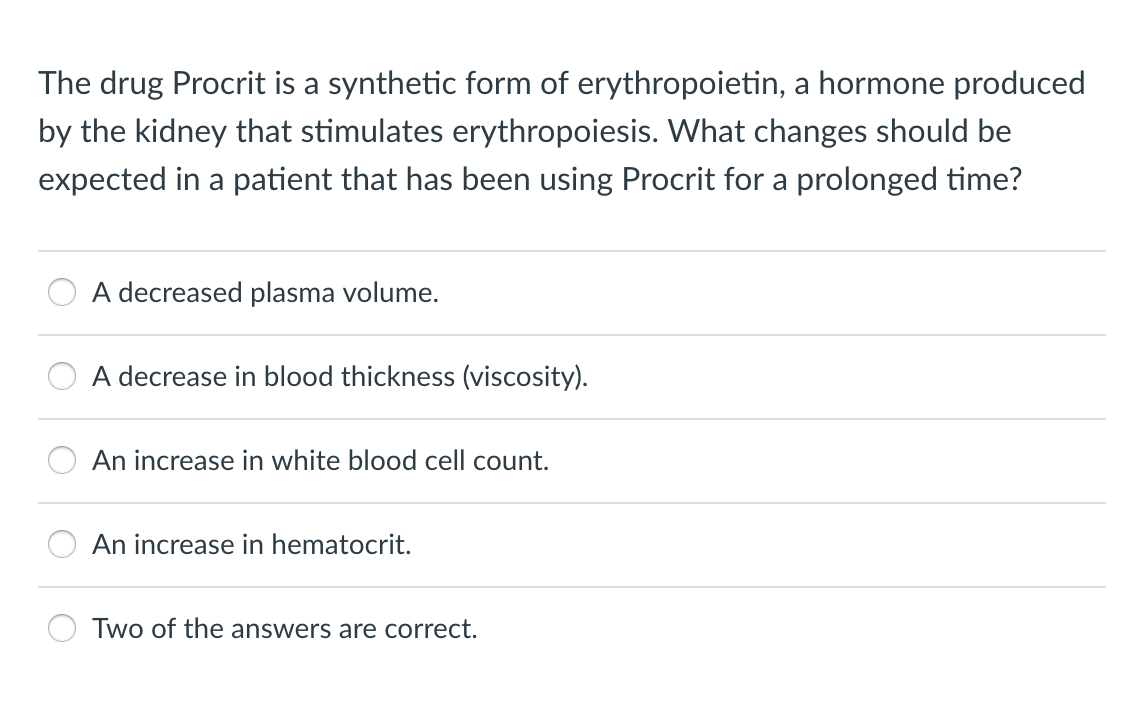The height and width of the screenshot is (708, 1142).
Task: Choose 'An increase in white blood cell count'
Action: coord(62,460)
